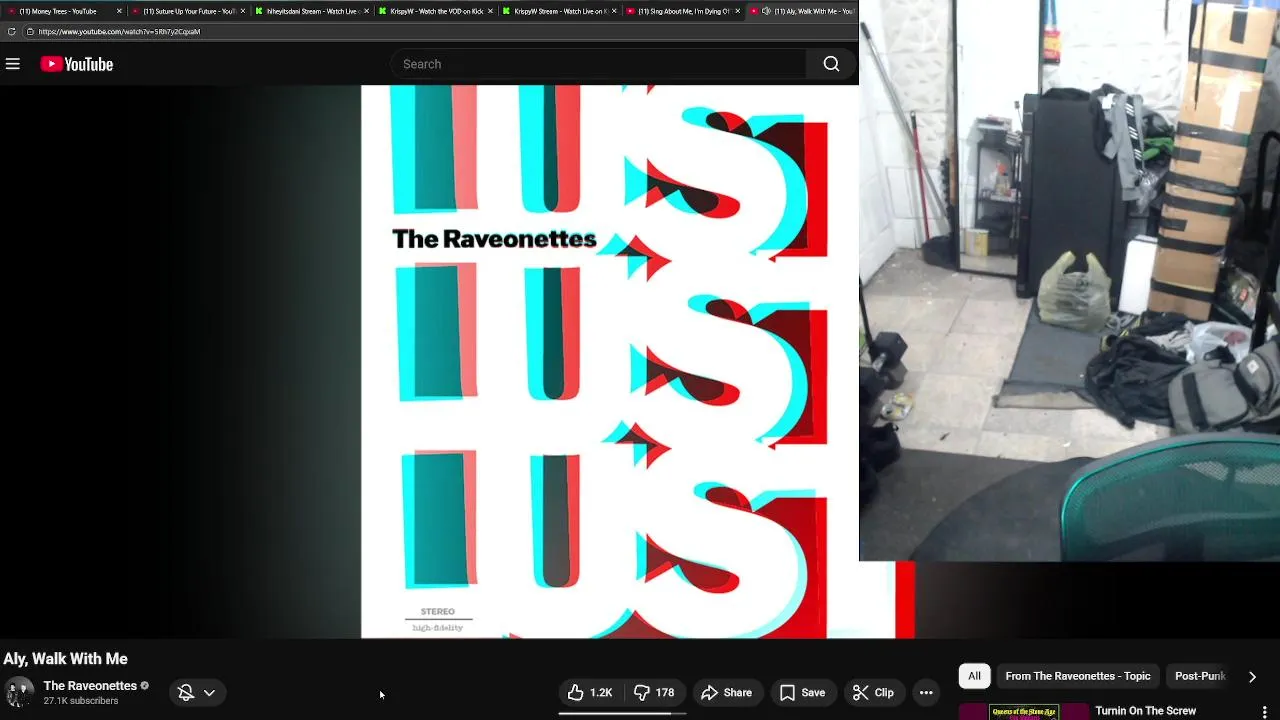Create a Clip of the video

tap(873, 692)
